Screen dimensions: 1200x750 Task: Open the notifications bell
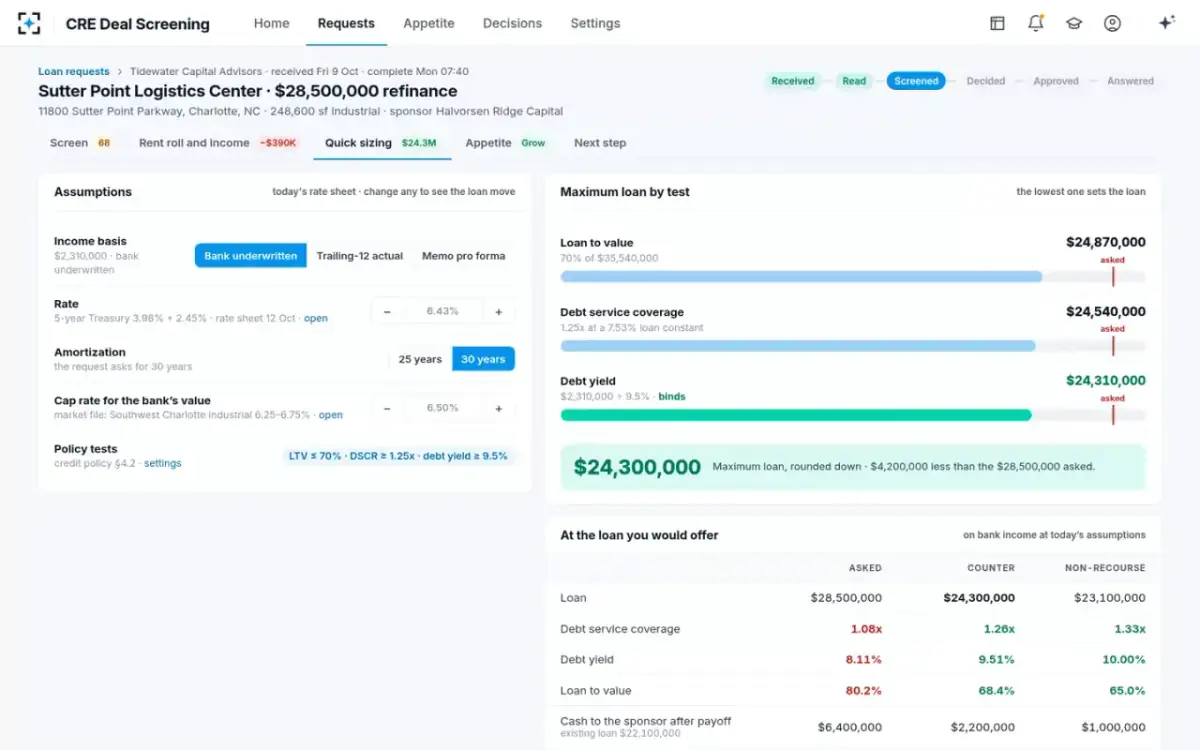coord(1035,23)
